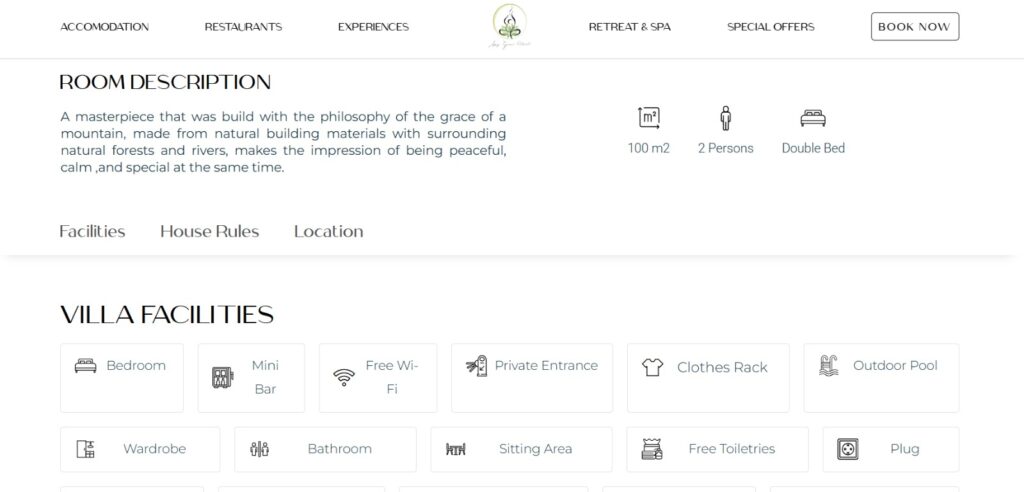
Task: Click the Plug socket icon
Action: (848, 449)
